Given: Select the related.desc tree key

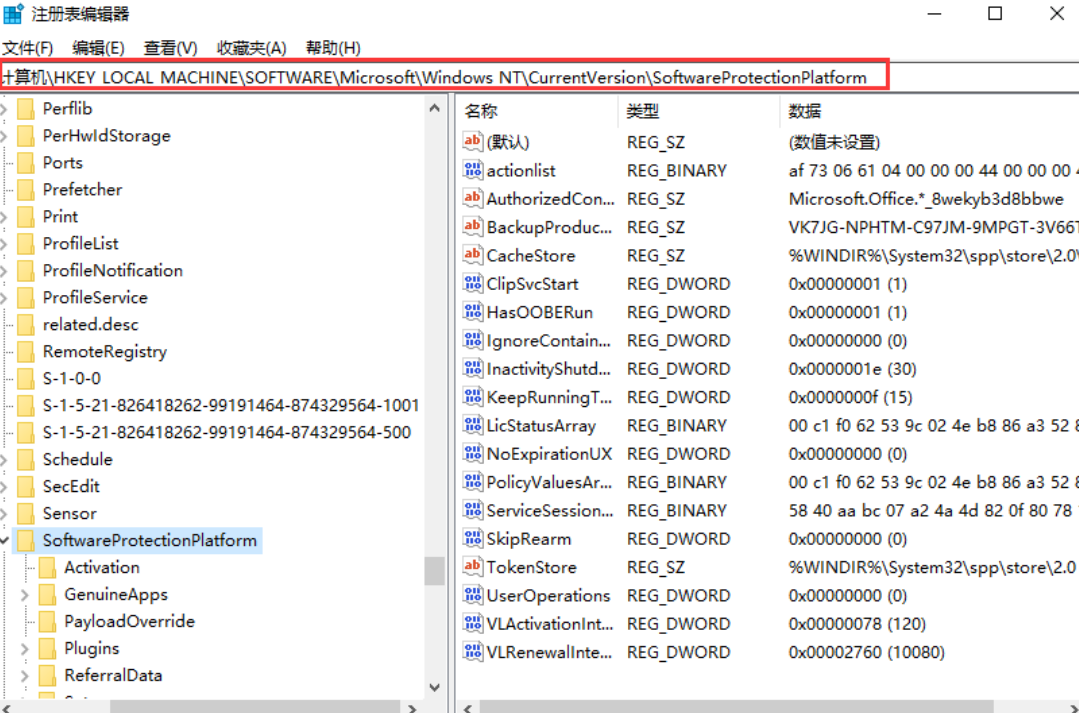Looking at the screenshot, I should tap(90, 324).
